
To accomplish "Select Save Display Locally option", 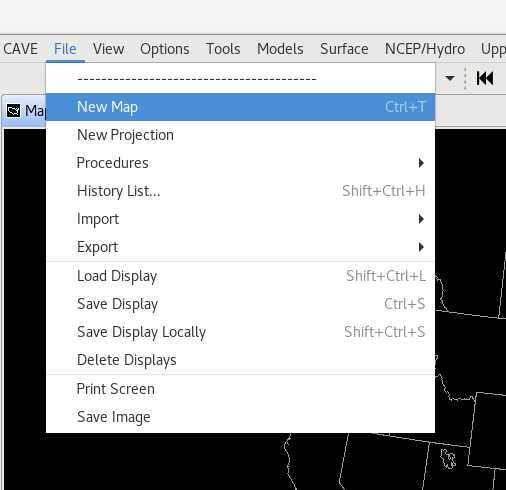I will click(240, 332).
